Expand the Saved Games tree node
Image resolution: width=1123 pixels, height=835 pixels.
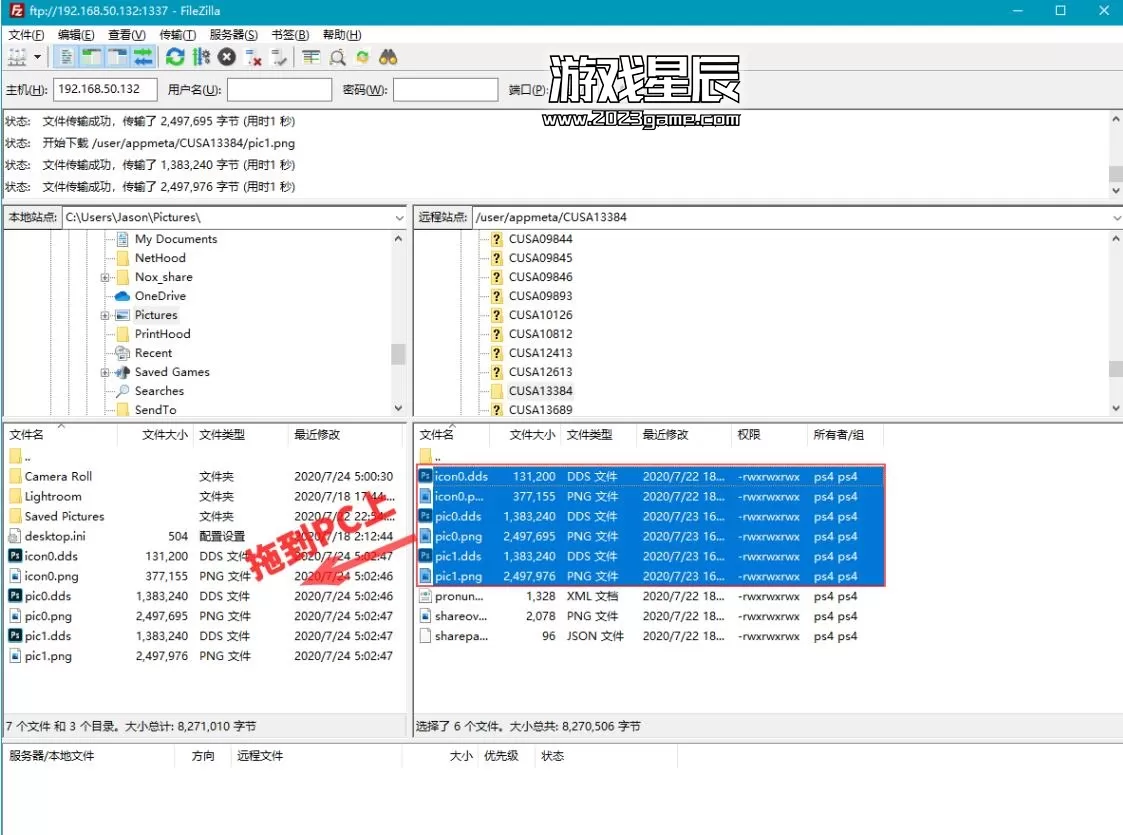click(105, 372)
